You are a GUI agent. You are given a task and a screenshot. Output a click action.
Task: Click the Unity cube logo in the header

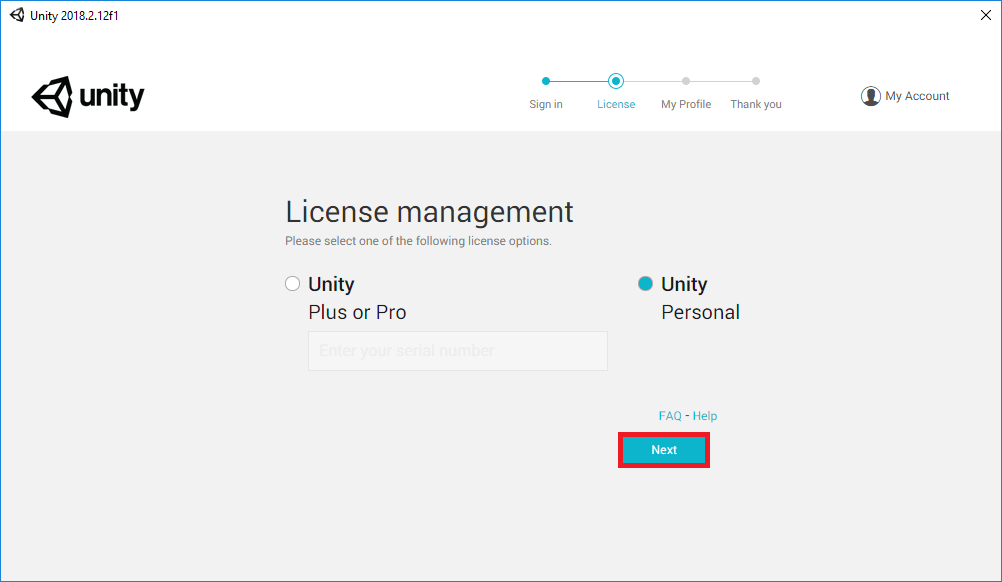[53, 96]
